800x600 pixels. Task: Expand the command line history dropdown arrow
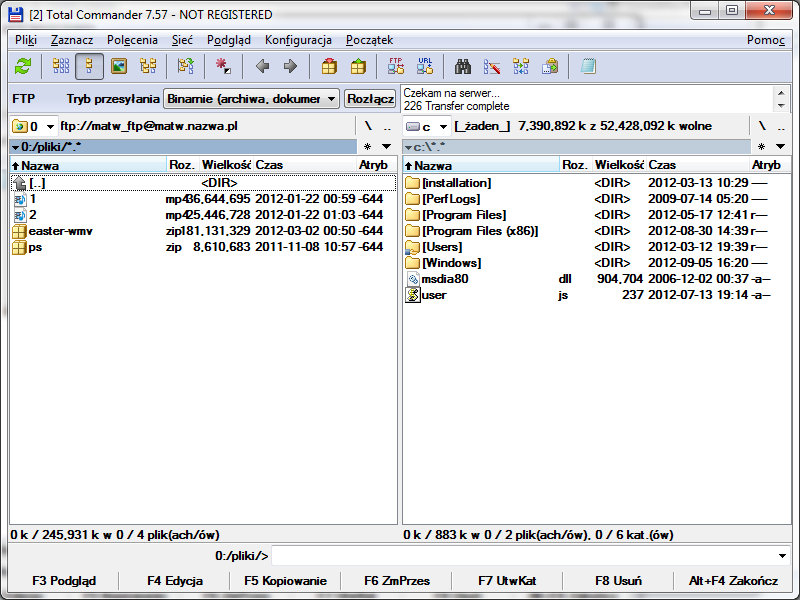click(x=782, y=556)
